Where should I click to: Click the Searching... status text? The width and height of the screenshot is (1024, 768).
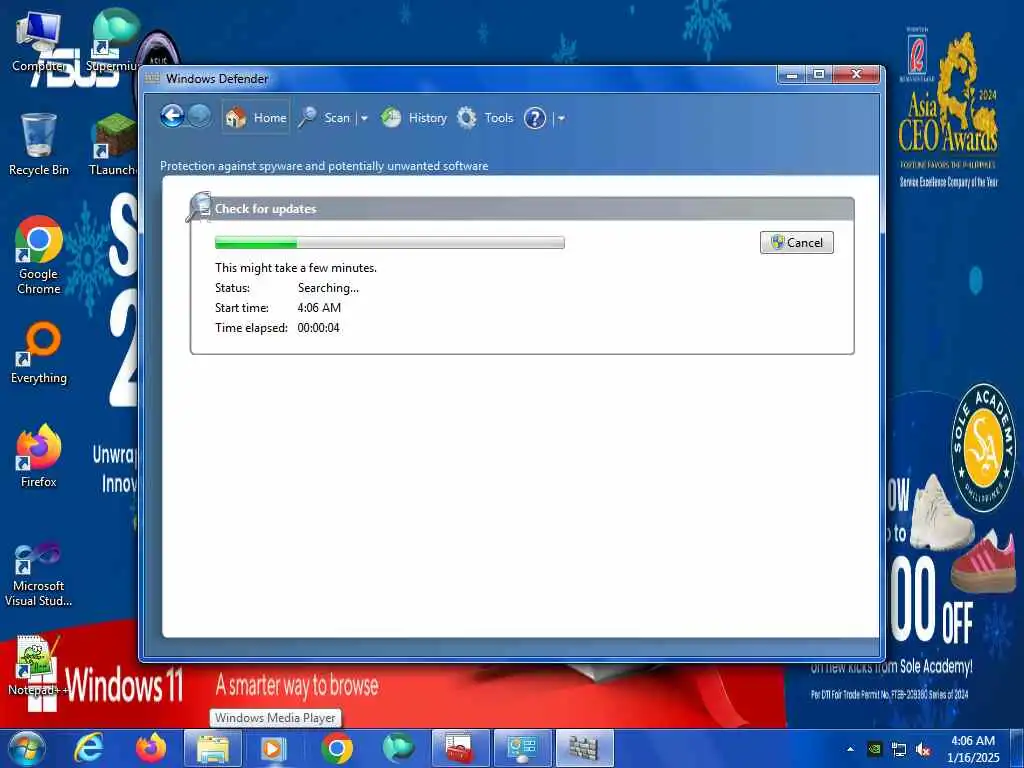pyautogui.click(x=328, y=287)
